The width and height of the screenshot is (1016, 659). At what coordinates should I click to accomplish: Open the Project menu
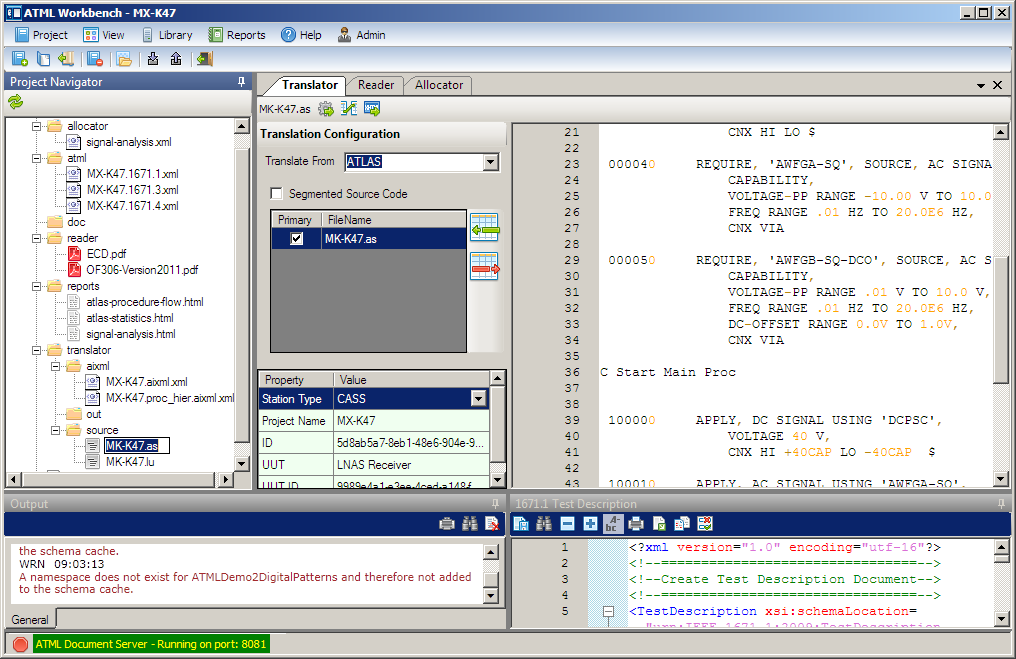click(41, 35)
